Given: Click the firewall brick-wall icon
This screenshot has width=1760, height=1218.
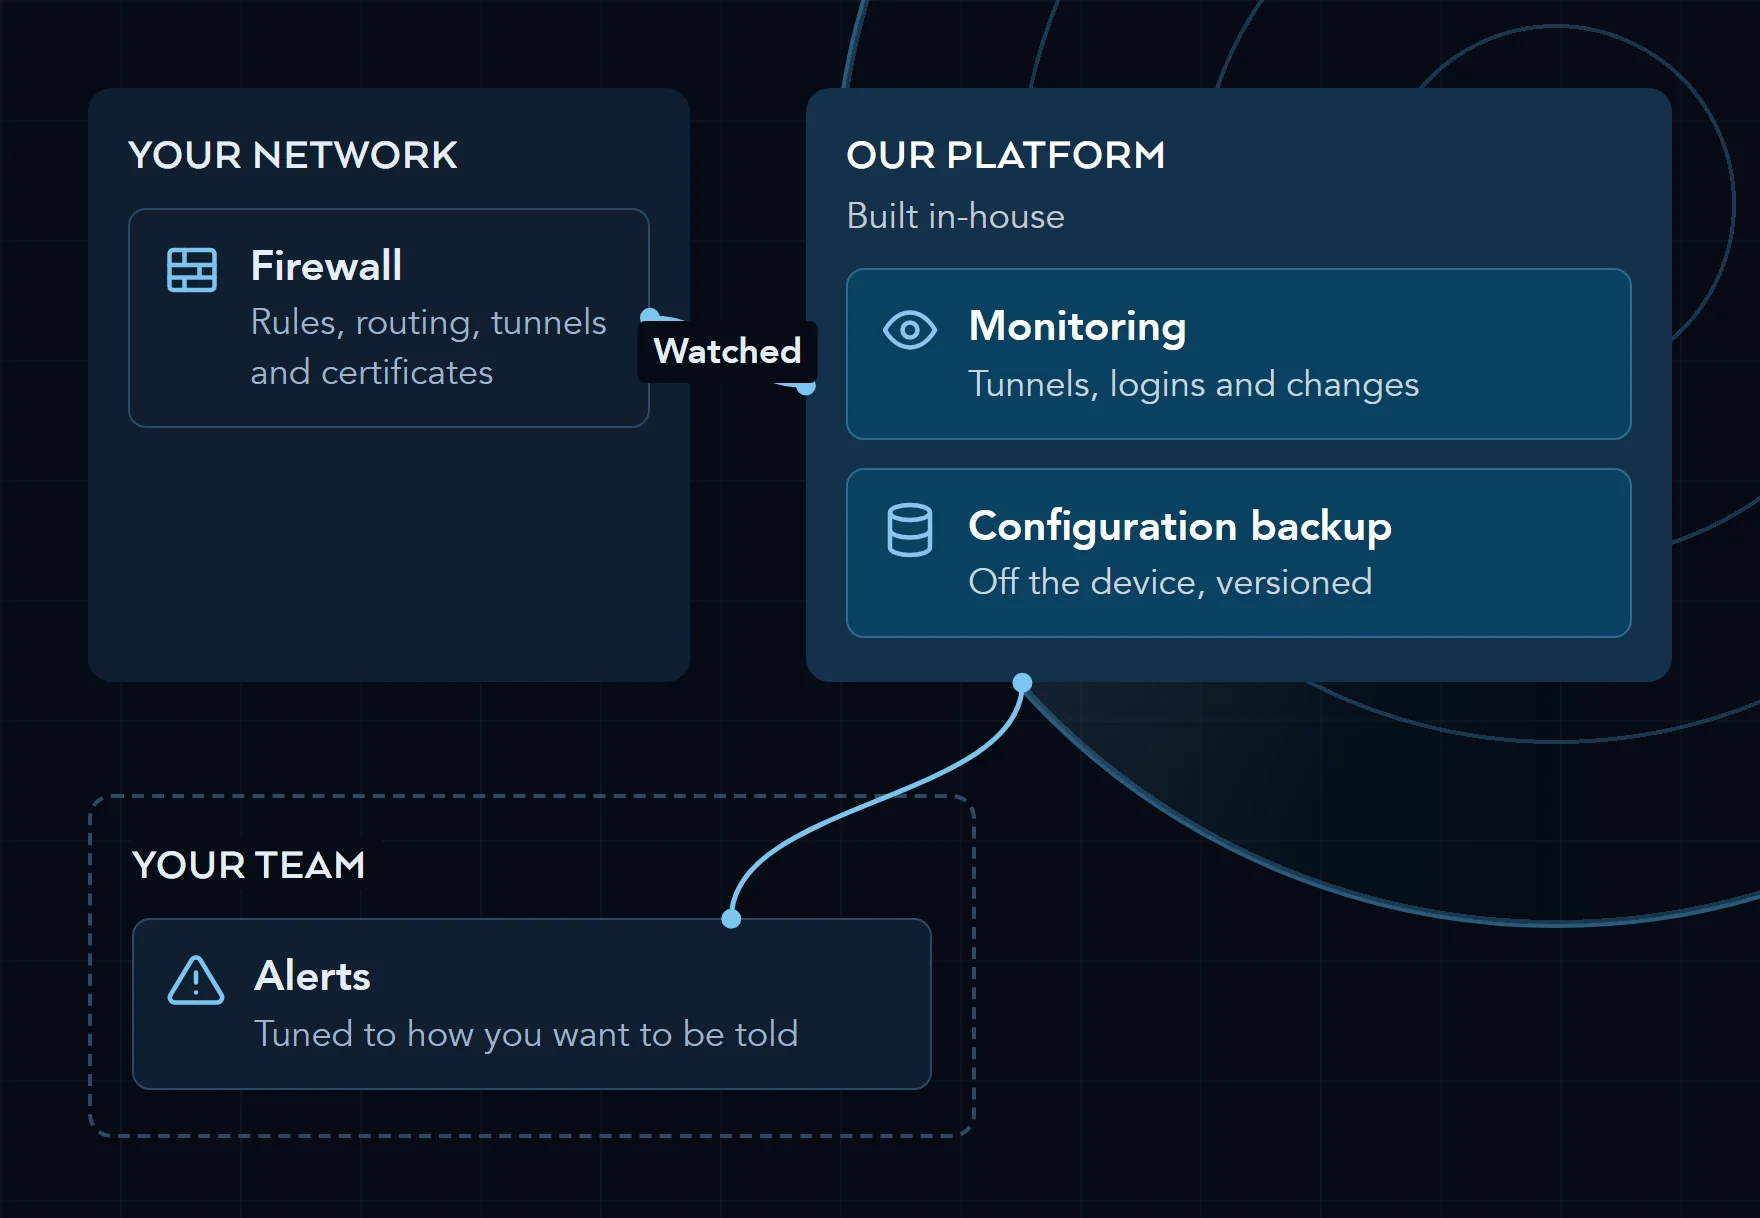Looking at the screenshot, I should coord(192,270).
